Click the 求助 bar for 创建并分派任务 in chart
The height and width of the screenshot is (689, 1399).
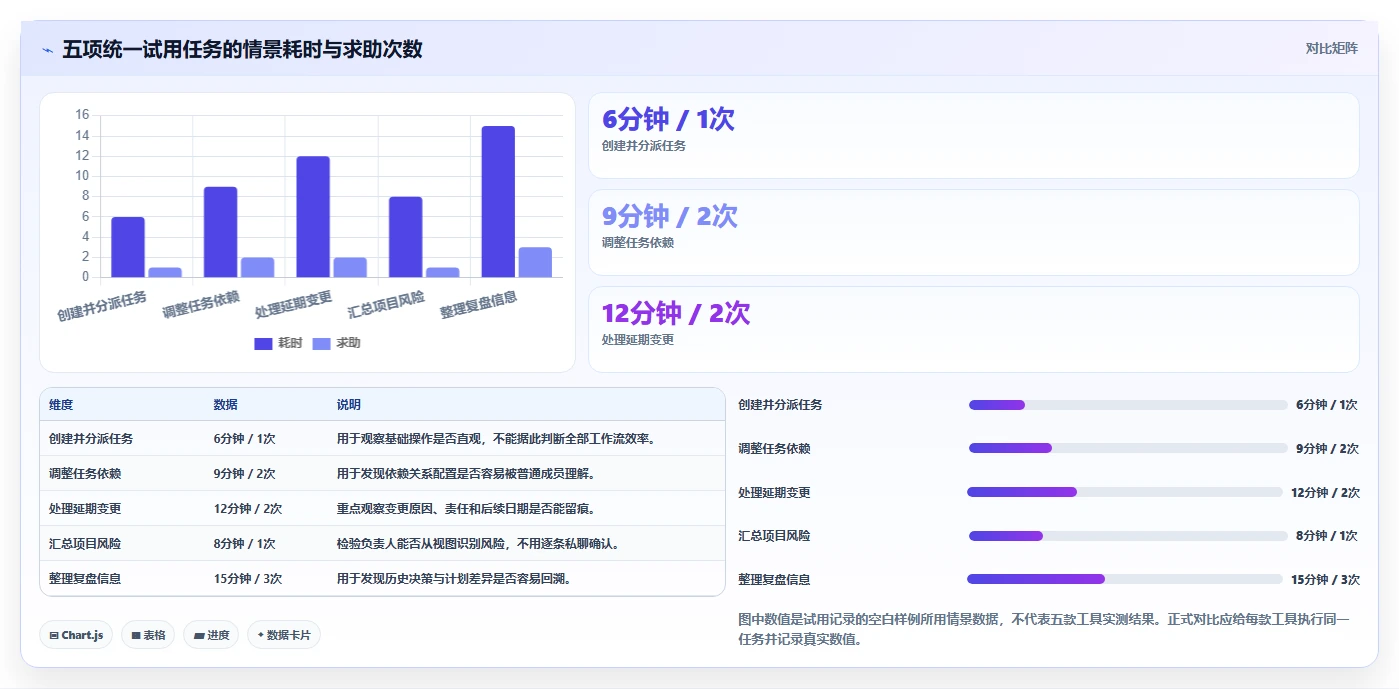point(165,272)
